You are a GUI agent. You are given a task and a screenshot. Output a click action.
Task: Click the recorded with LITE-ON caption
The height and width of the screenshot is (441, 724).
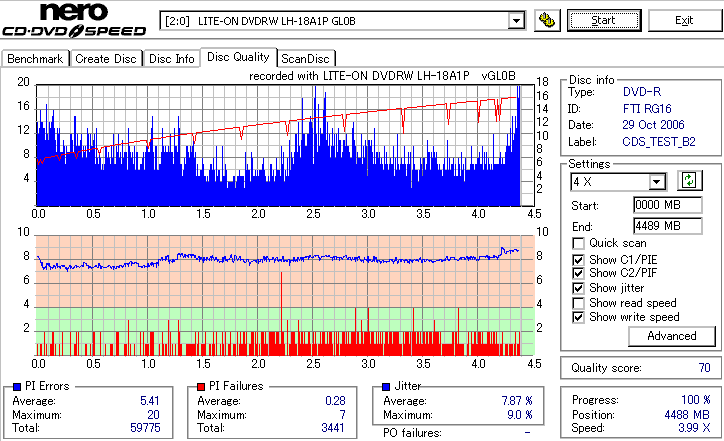coord(382,76)
